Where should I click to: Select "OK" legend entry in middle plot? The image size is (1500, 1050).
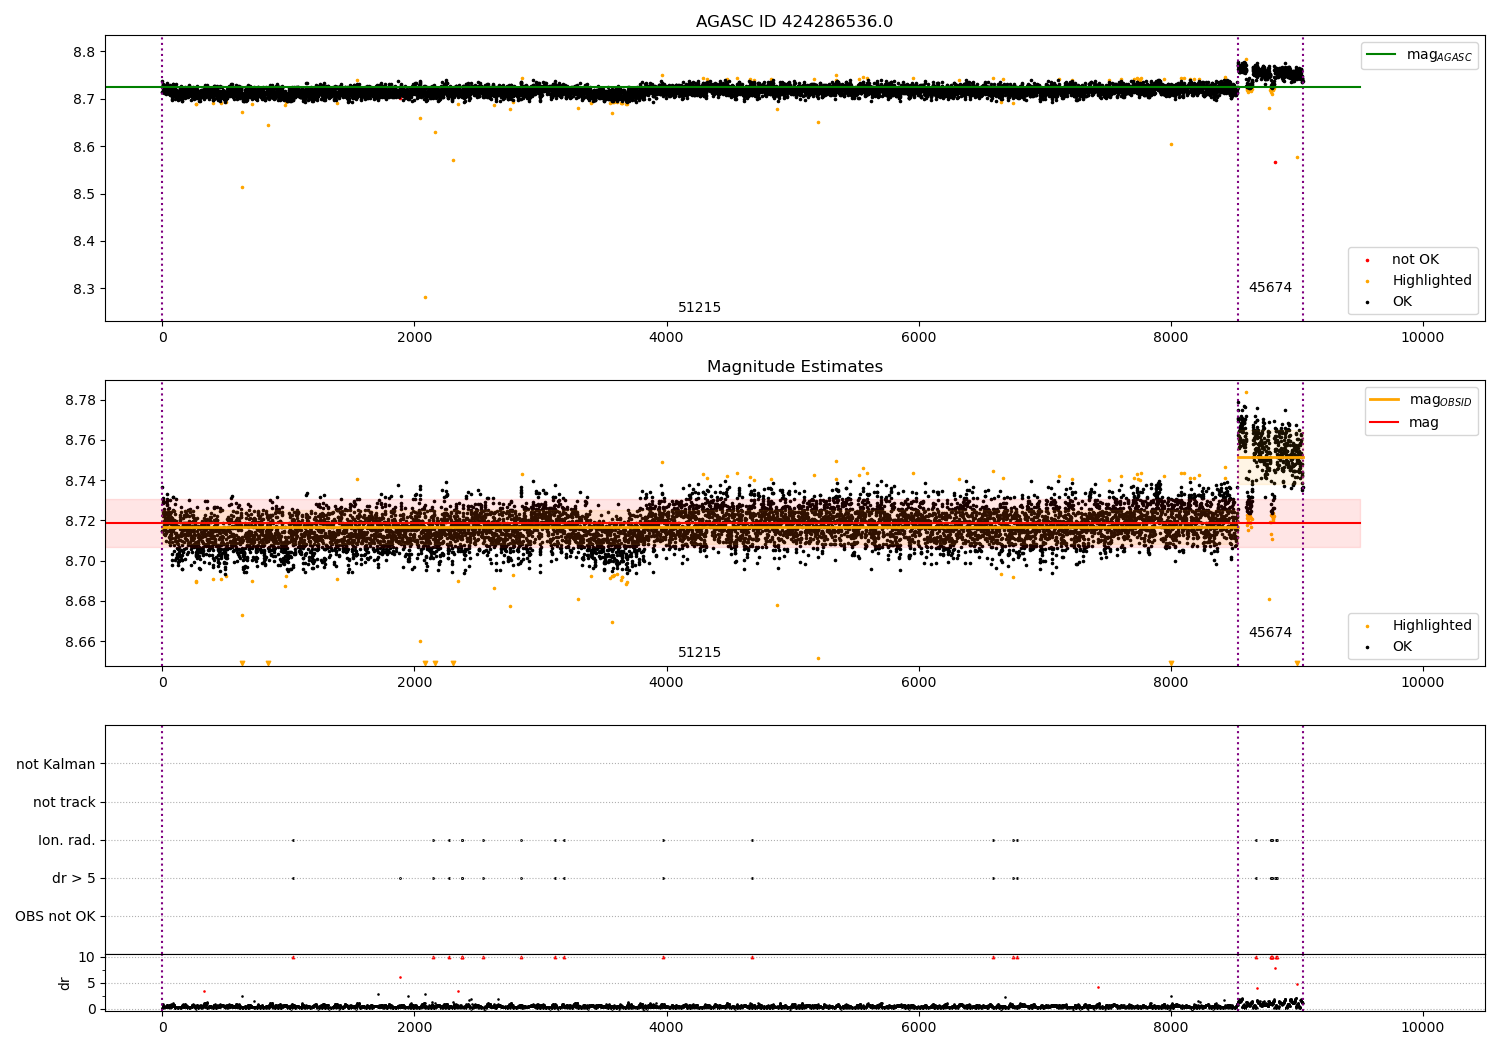[x=1402, y=647]
